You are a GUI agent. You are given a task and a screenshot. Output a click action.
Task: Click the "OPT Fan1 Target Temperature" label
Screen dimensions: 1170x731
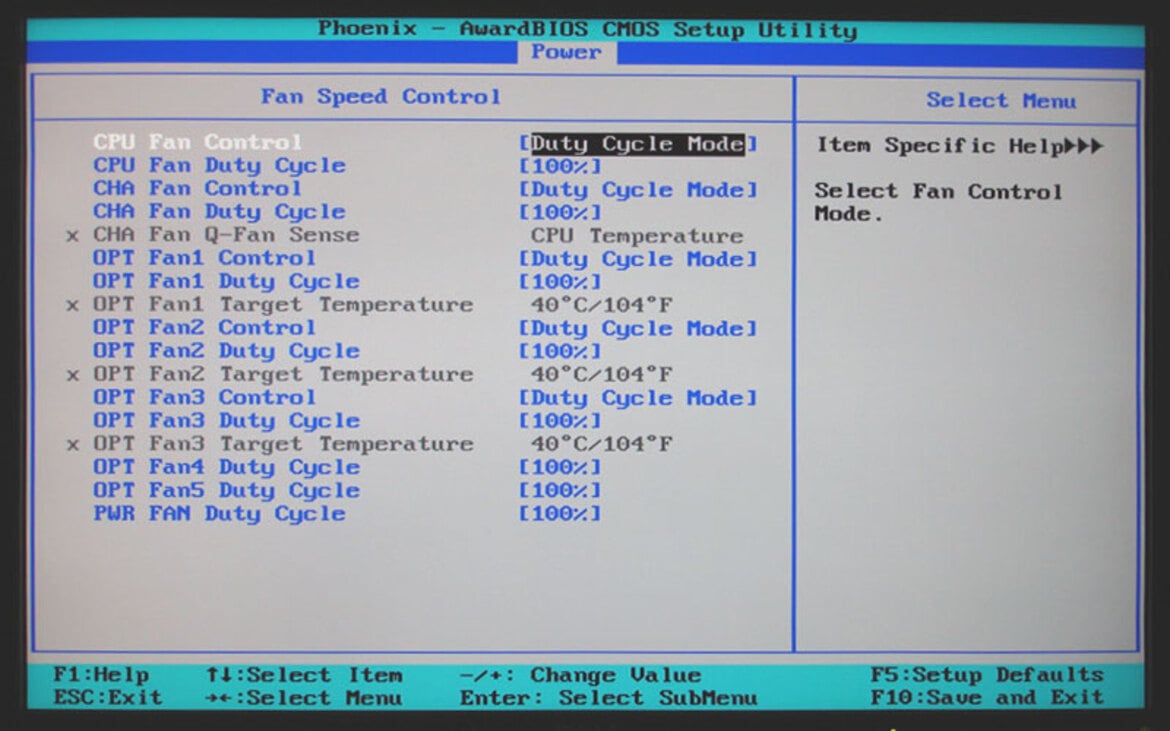point(283,304)
